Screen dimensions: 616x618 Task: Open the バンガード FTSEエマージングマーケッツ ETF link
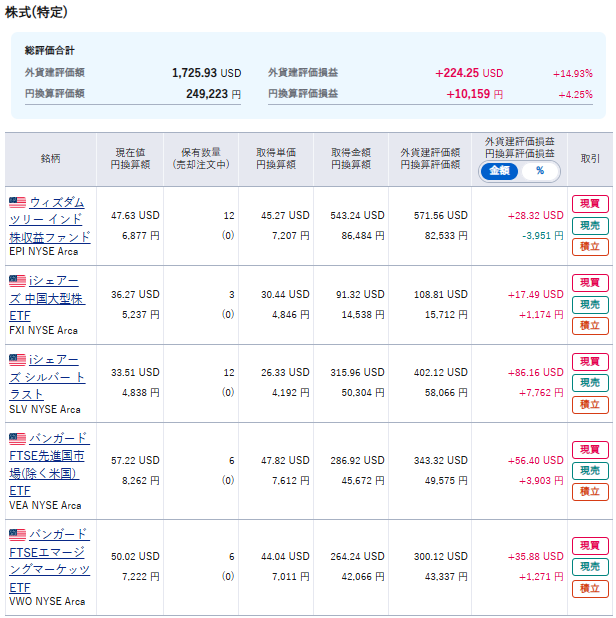(49, 561)
